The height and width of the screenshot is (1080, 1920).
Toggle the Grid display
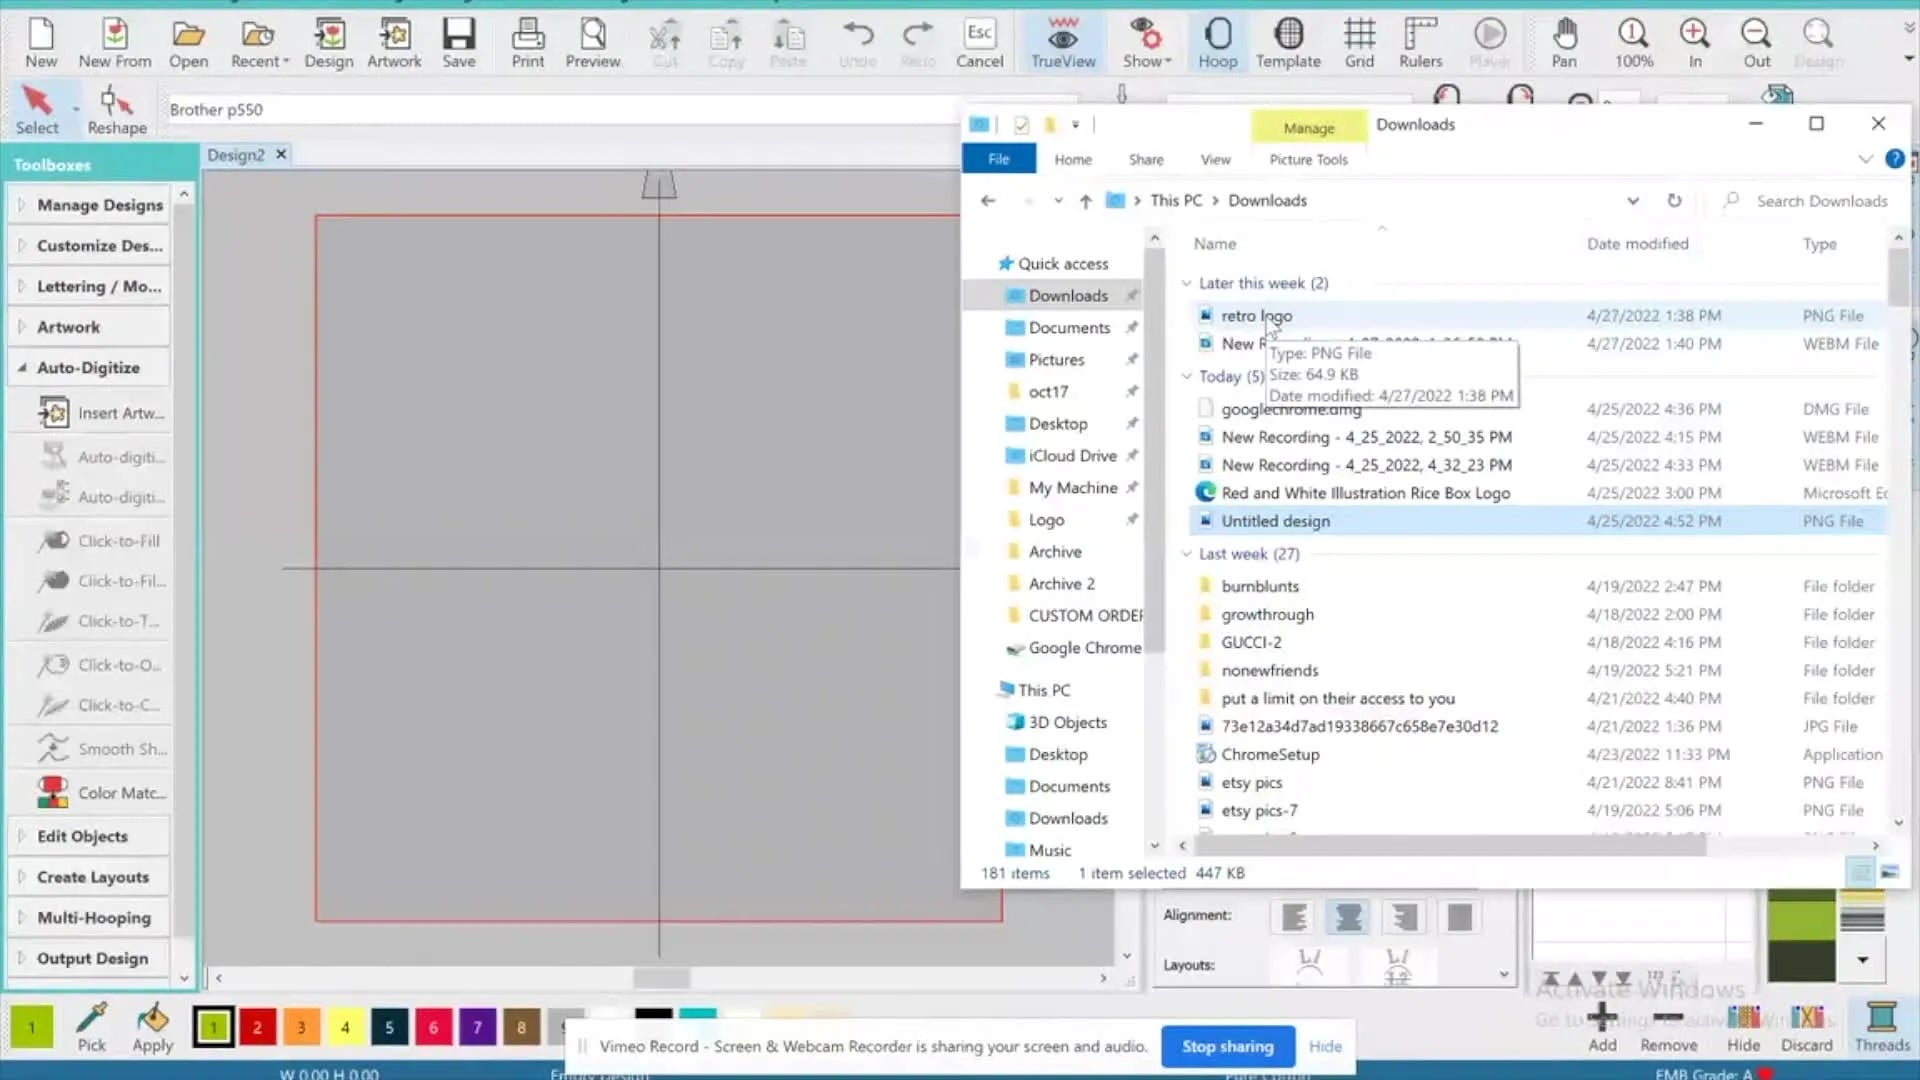(1358, 44)
